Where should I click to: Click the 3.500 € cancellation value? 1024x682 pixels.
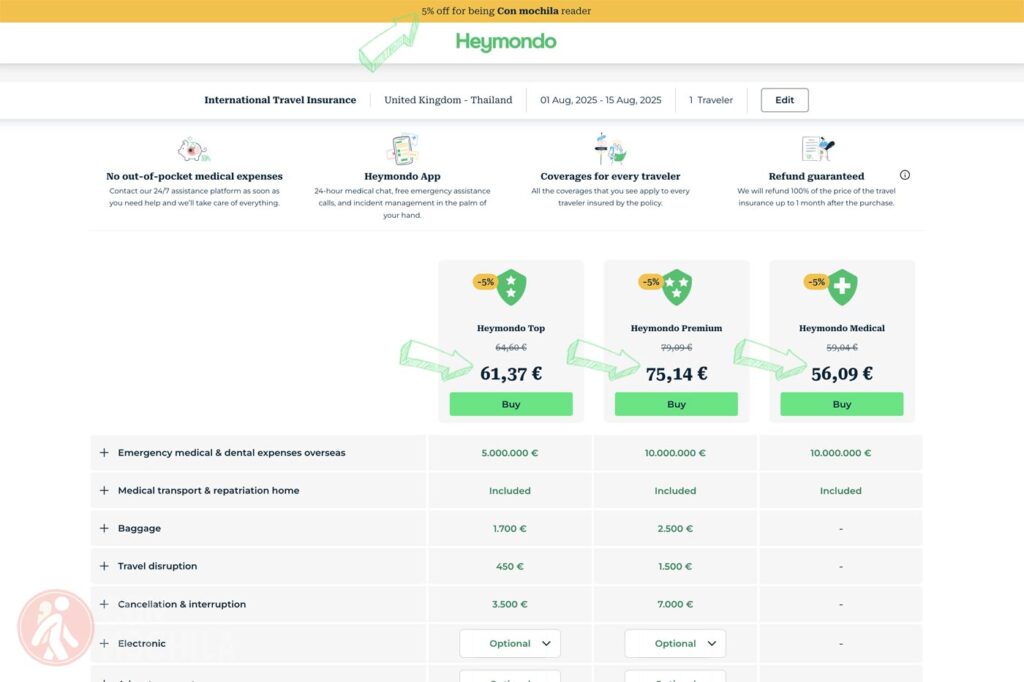pyautogui.click(x=510, y=604)
